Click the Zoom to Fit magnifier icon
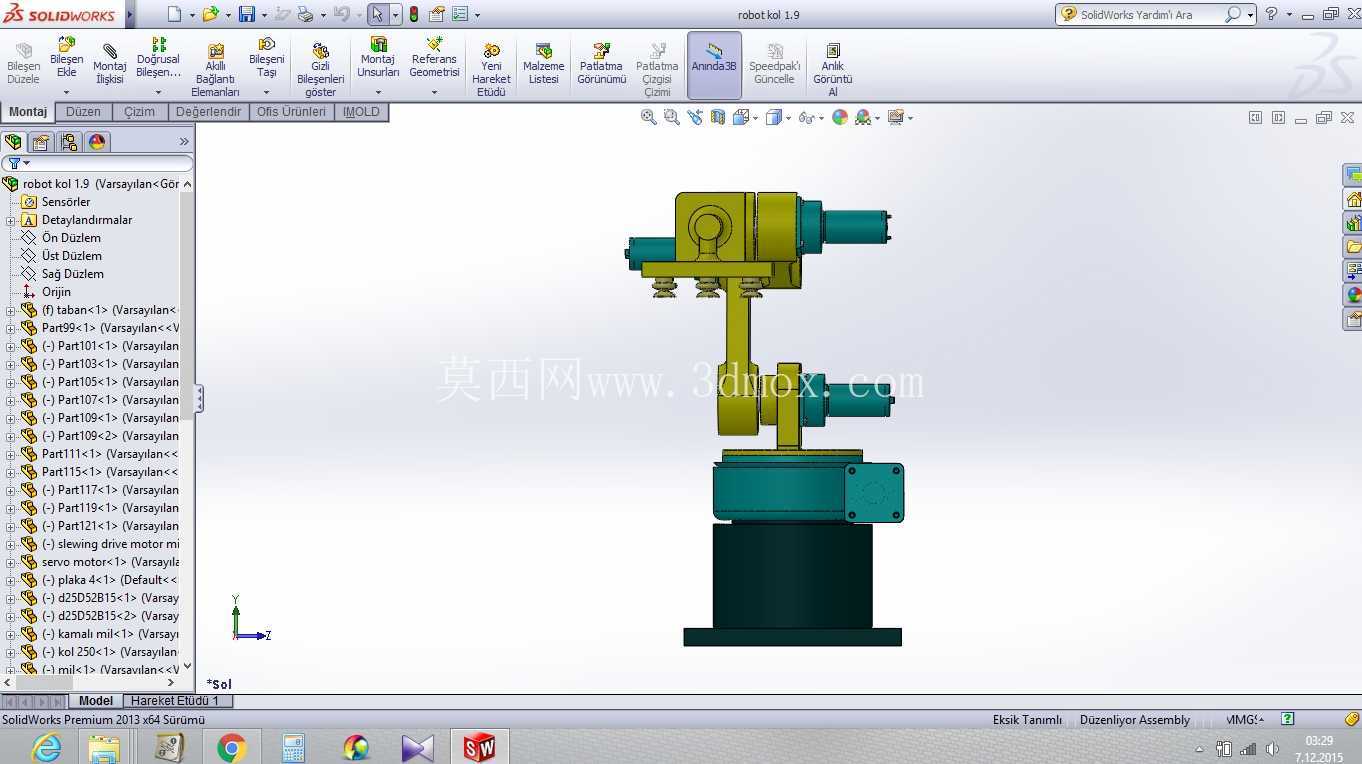Image resolution: width=1362 pixels, height=764 pixels. [x=649, y=117]
